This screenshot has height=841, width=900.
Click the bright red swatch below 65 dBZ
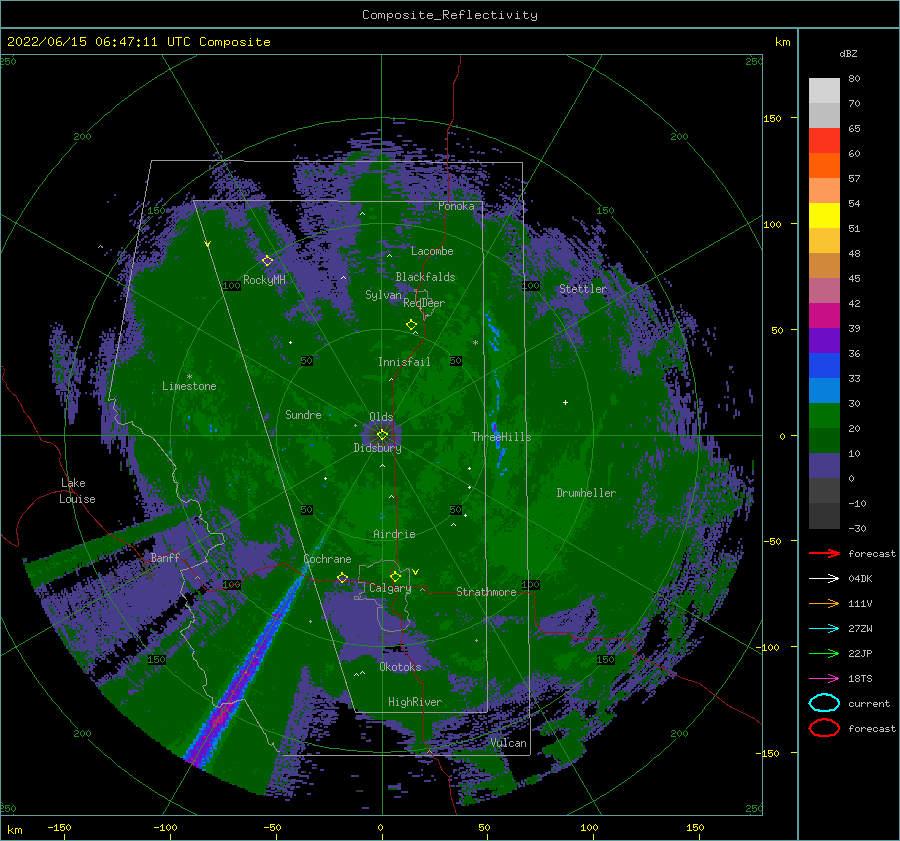coord(824,141)
